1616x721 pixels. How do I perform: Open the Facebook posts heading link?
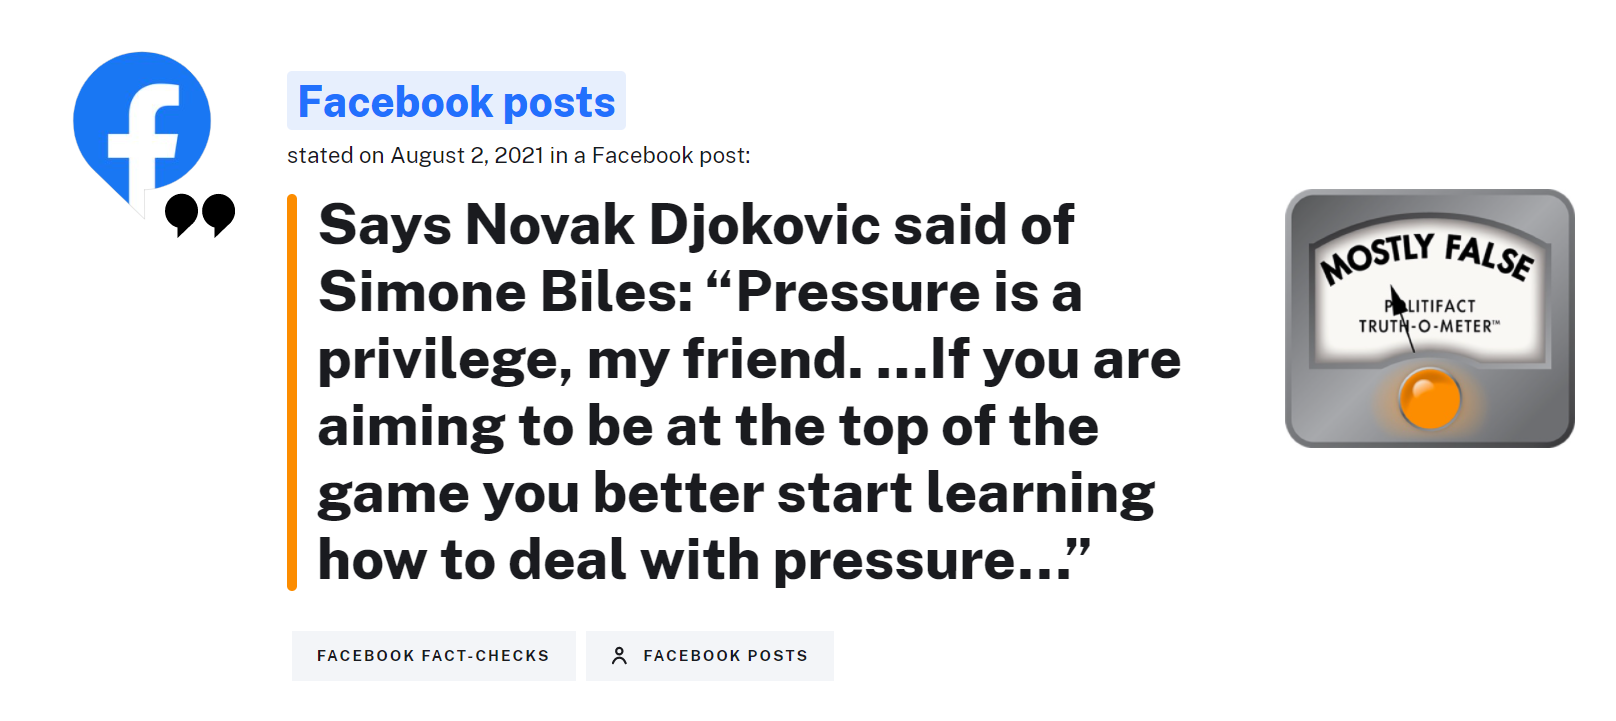(x=456, y=101)
